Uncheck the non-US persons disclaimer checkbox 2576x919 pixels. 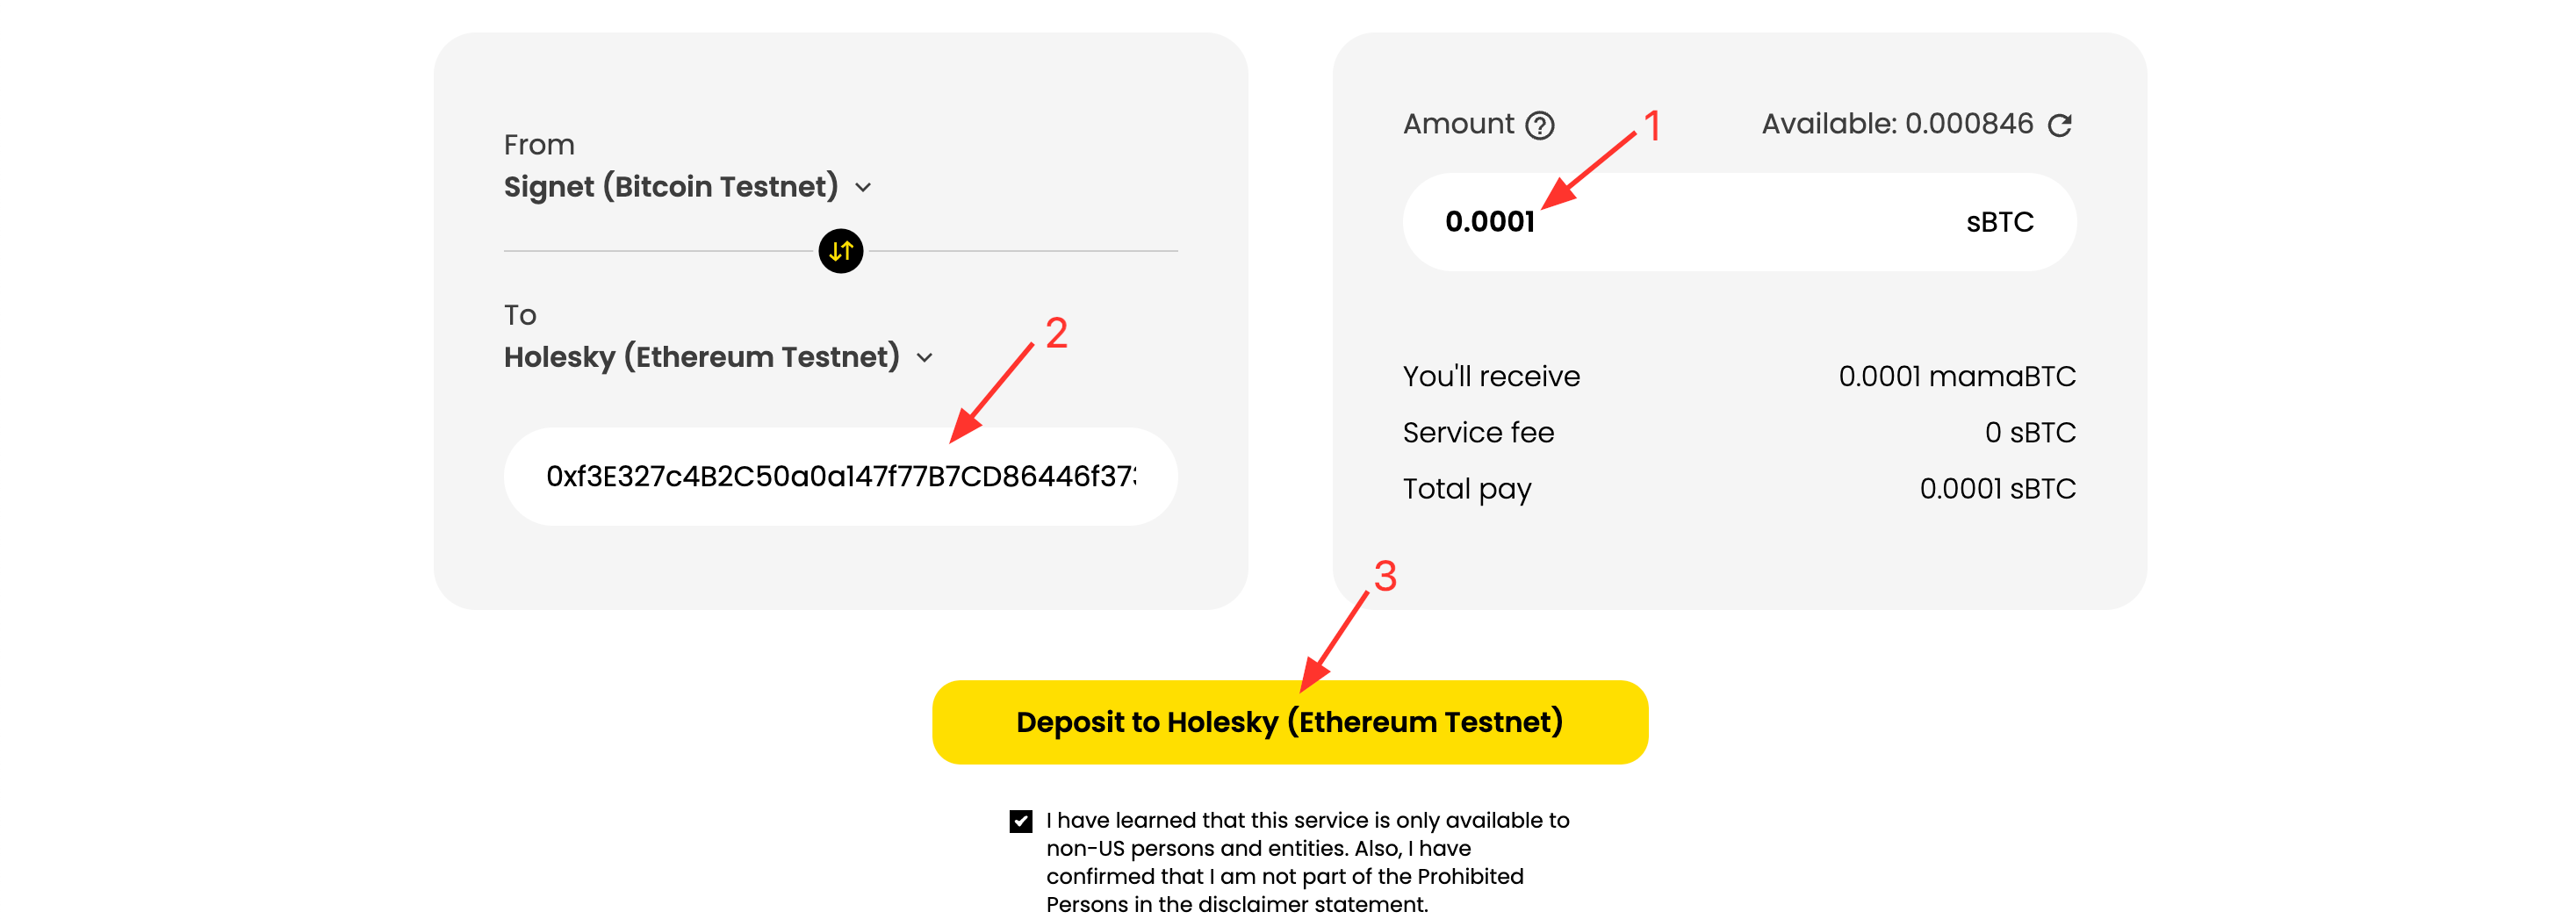coord(1020,821)
